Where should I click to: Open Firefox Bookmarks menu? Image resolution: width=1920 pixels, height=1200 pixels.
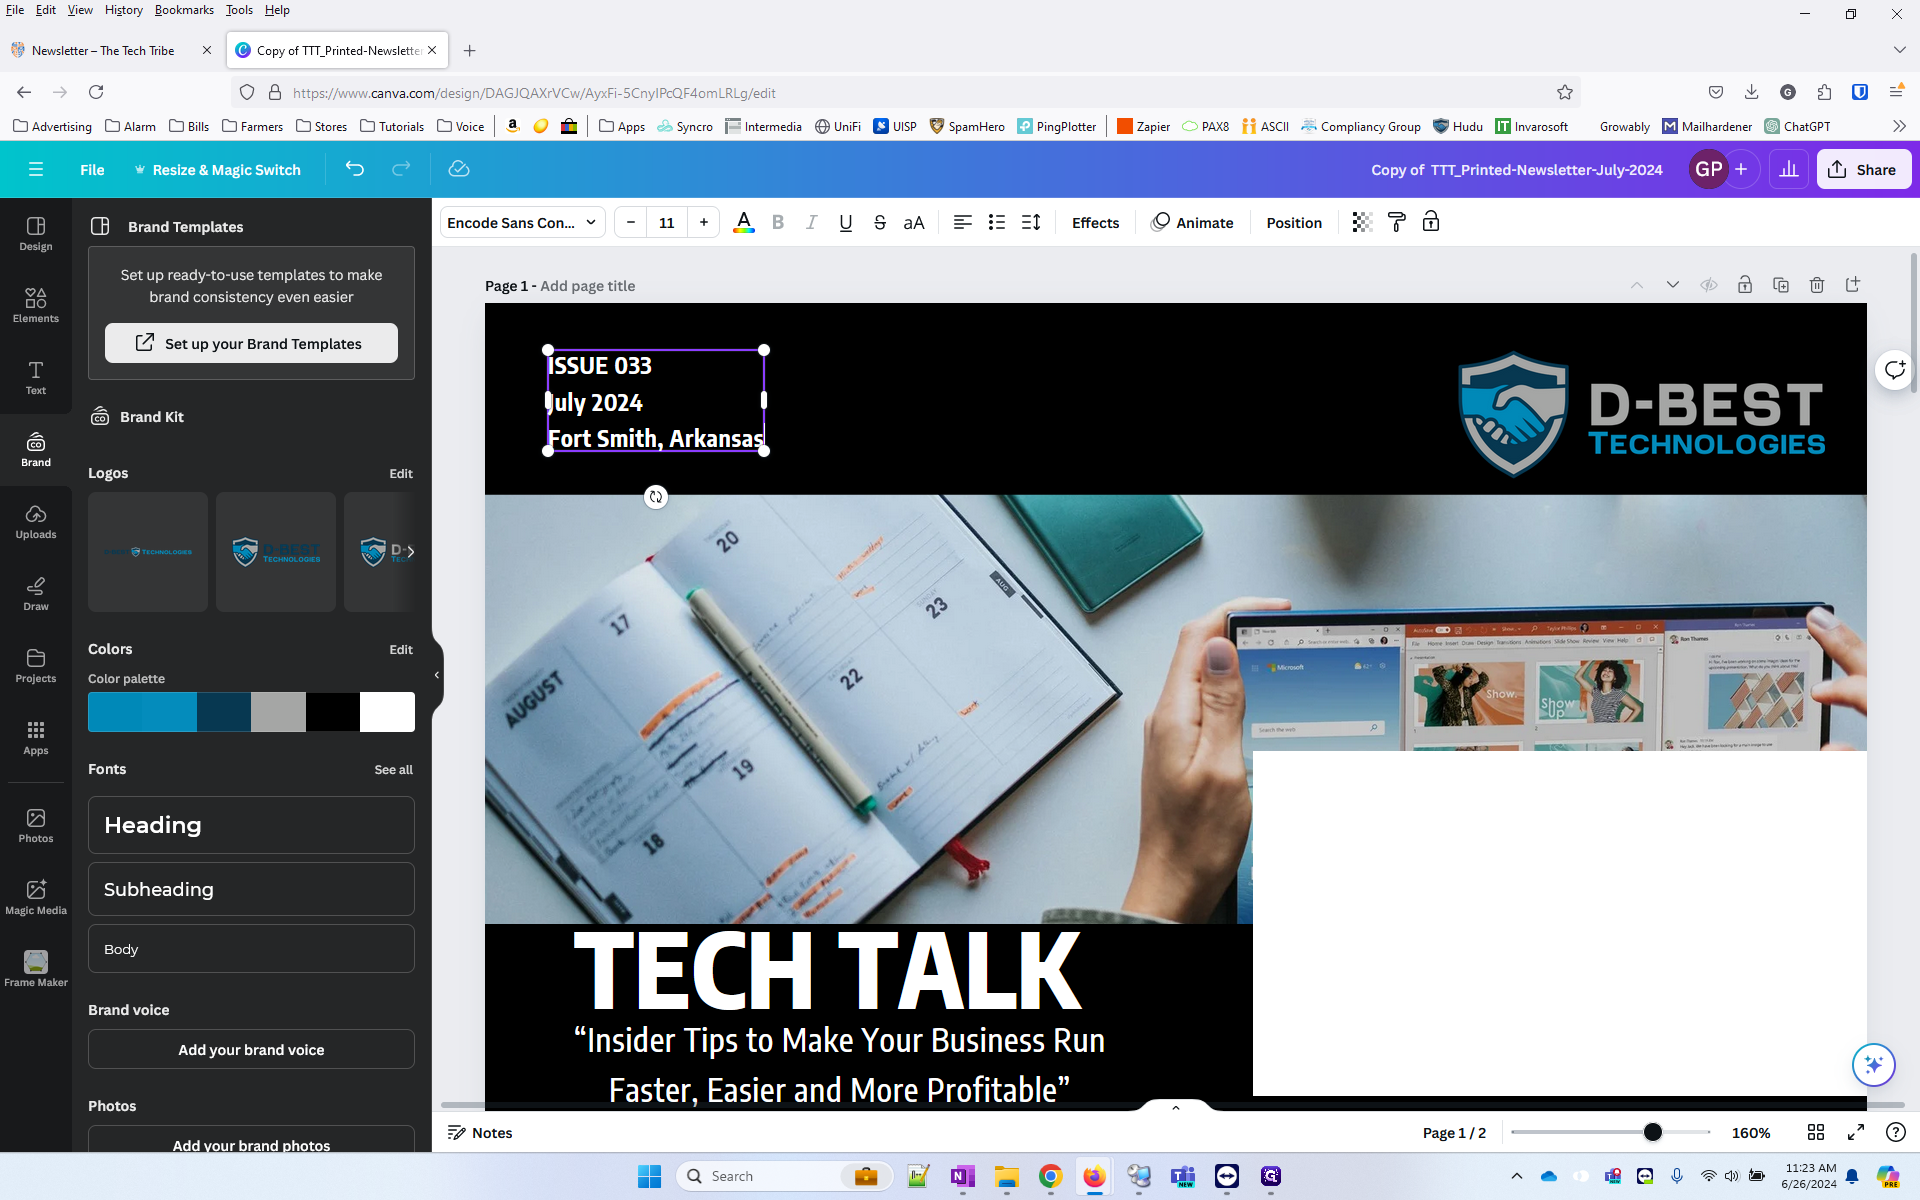[x=184, y=10]
